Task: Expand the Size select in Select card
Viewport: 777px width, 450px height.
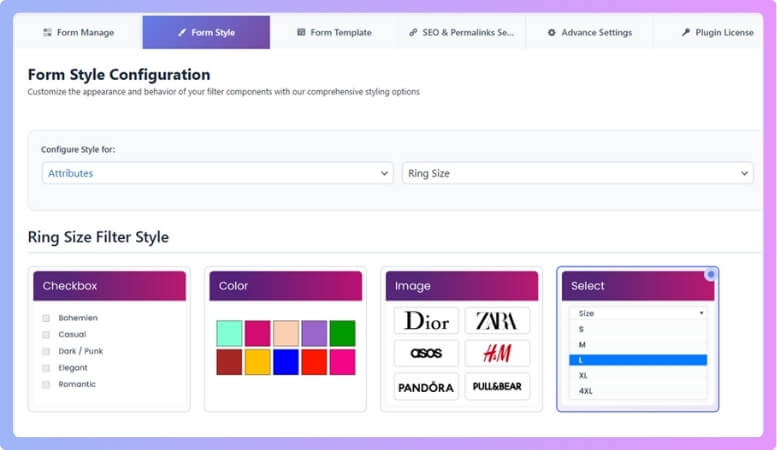Action: [638, 313]
